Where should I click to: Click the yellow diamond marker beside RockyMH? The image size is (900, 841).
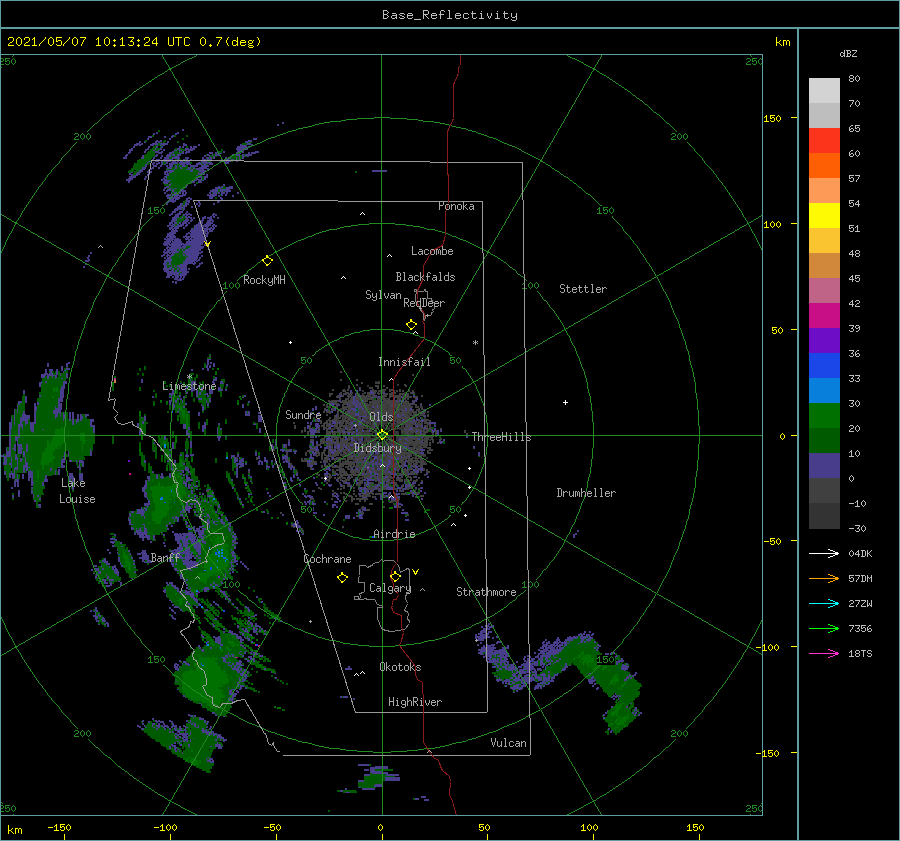(x=267, y=261)
